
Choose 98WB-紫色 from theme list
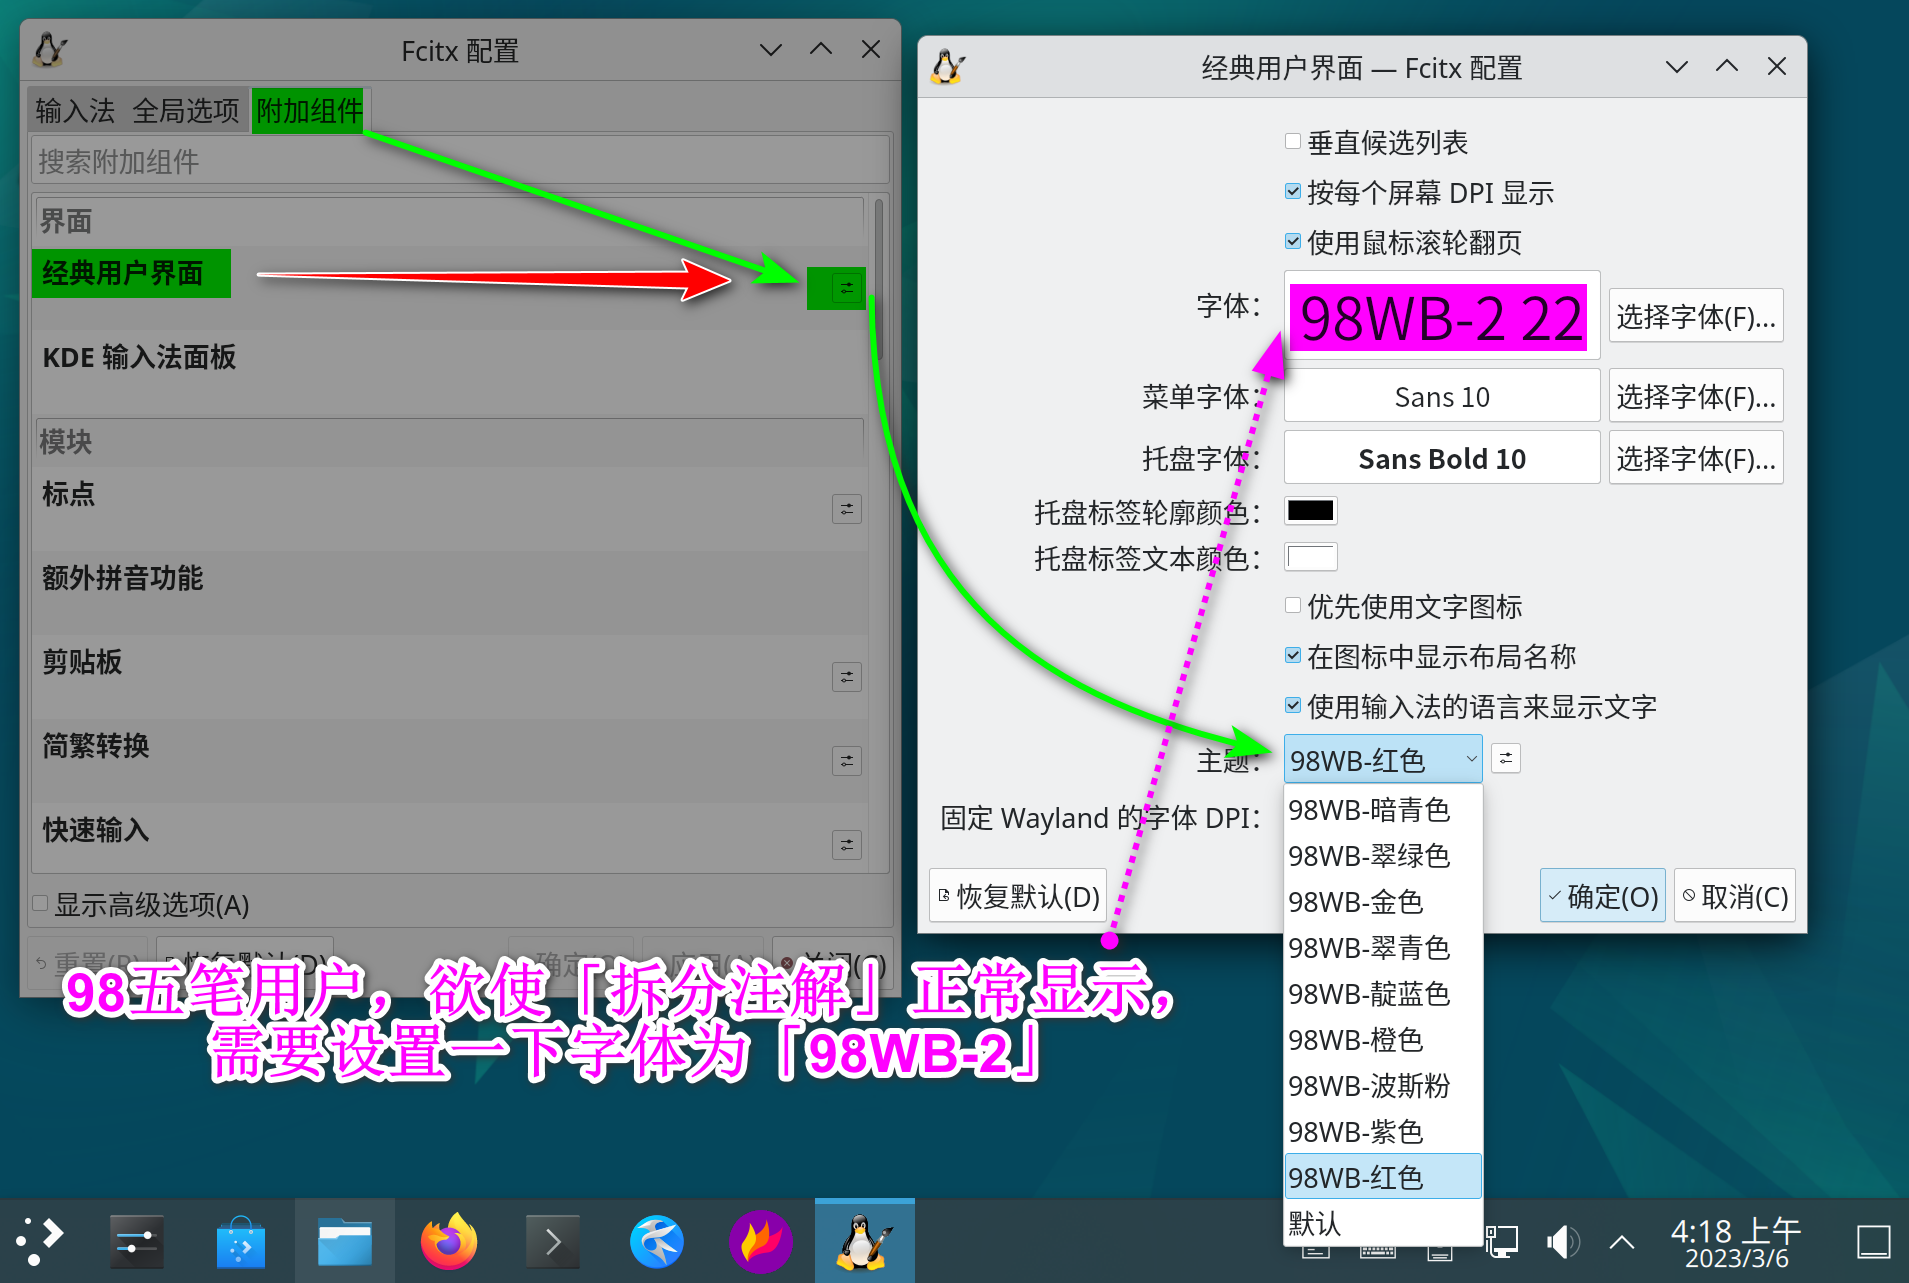pyautogui.click(x=1383, y=1131)
